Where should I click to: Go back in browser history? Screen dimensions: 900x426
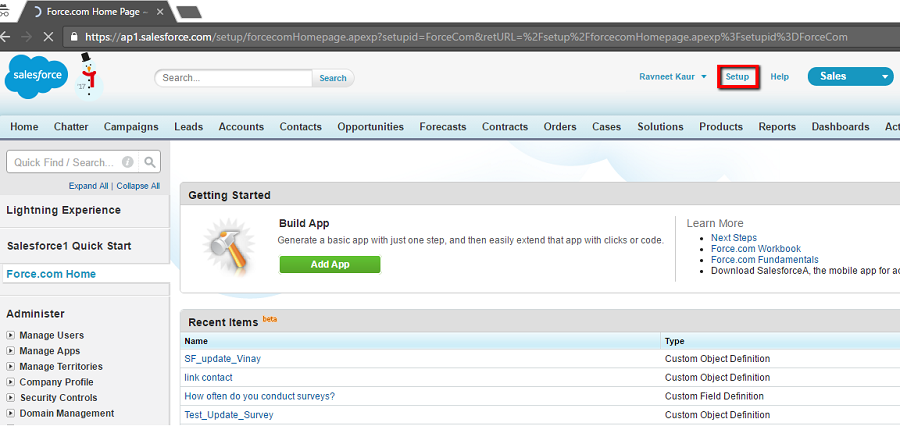[5, 37]
